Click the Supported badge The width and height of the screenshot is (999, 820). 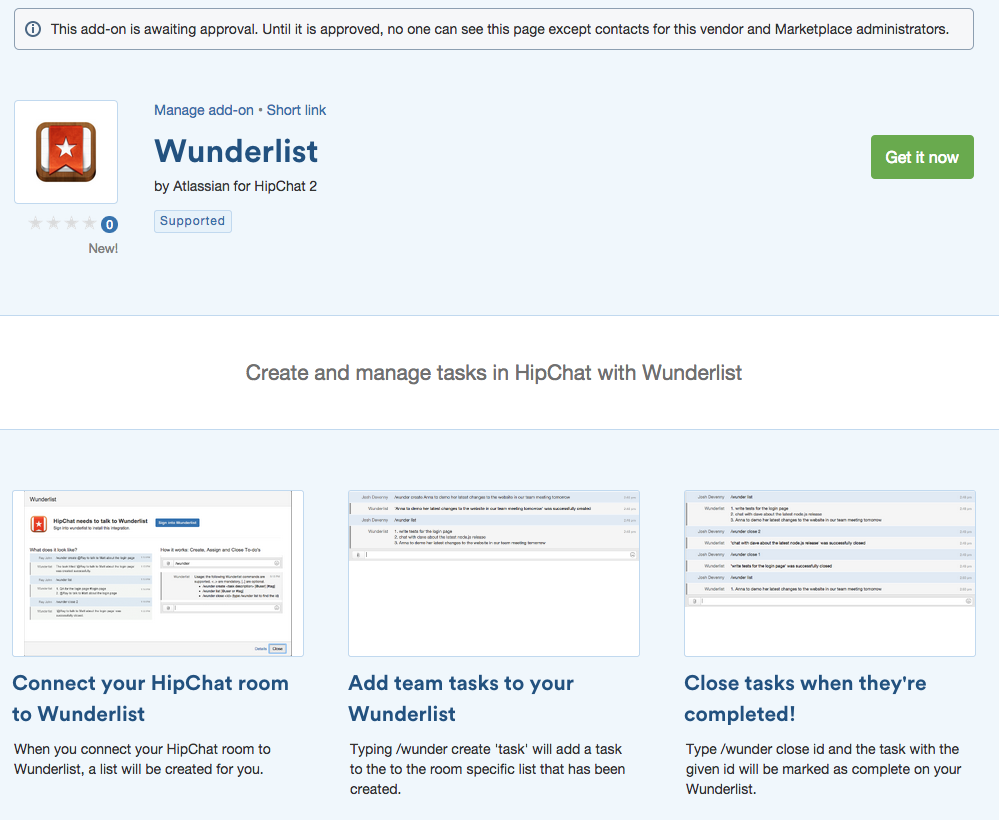pyautogui.click(x=193, y=221)
